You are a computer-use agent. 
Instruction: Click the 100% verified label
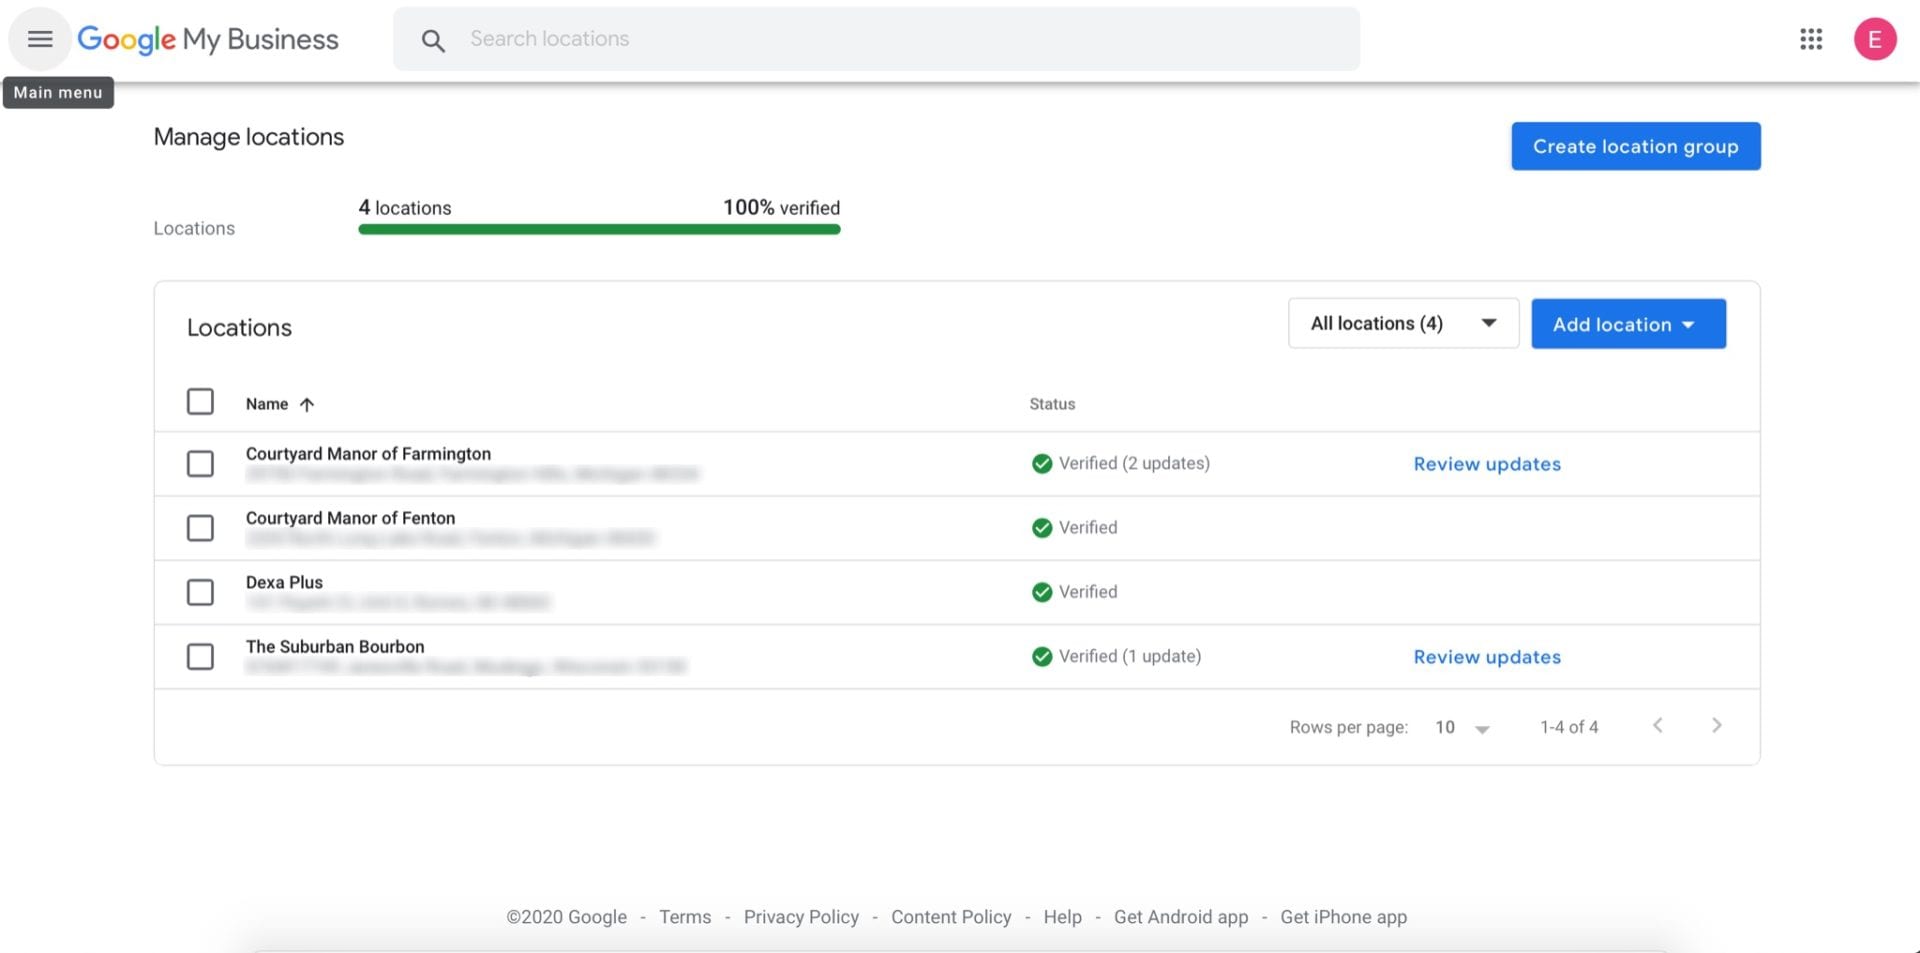coord(781,208)
